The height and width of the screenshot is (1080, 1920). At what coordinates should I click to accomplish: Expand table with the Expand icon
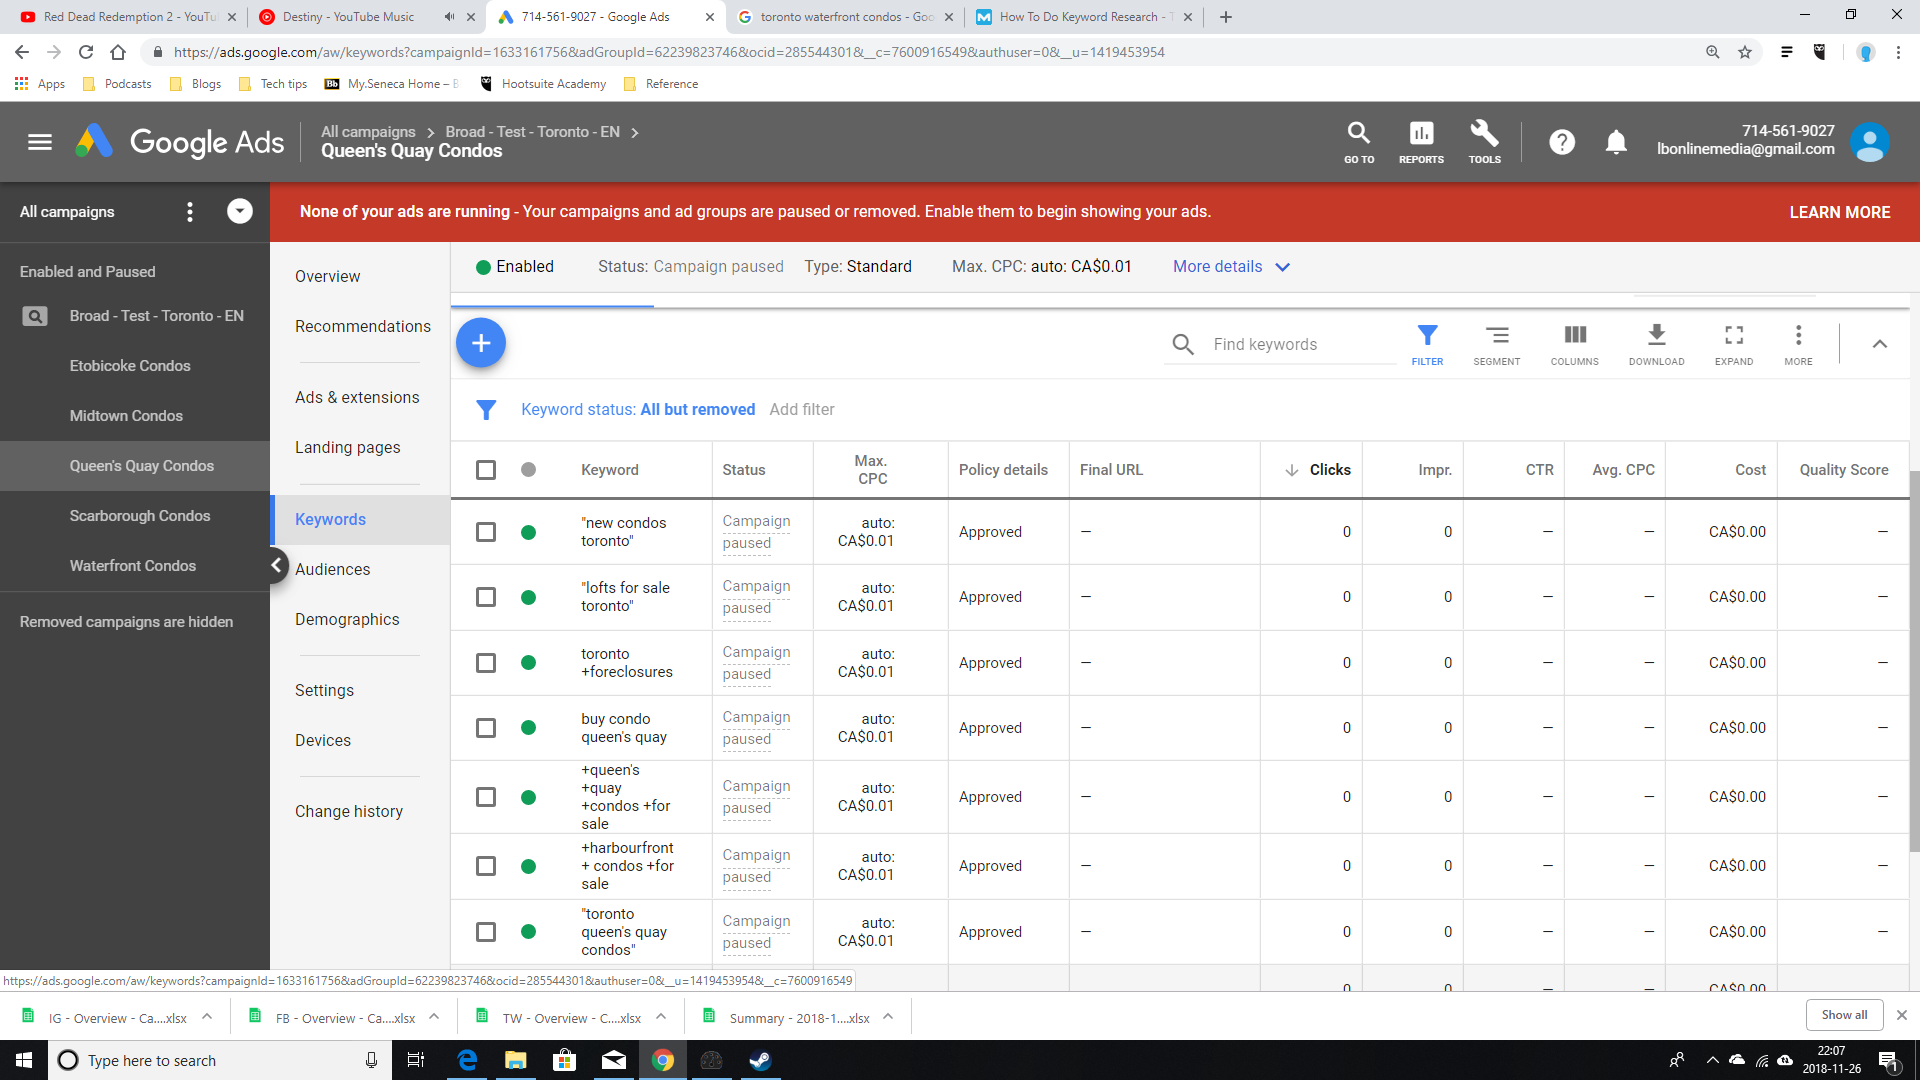1734,343
